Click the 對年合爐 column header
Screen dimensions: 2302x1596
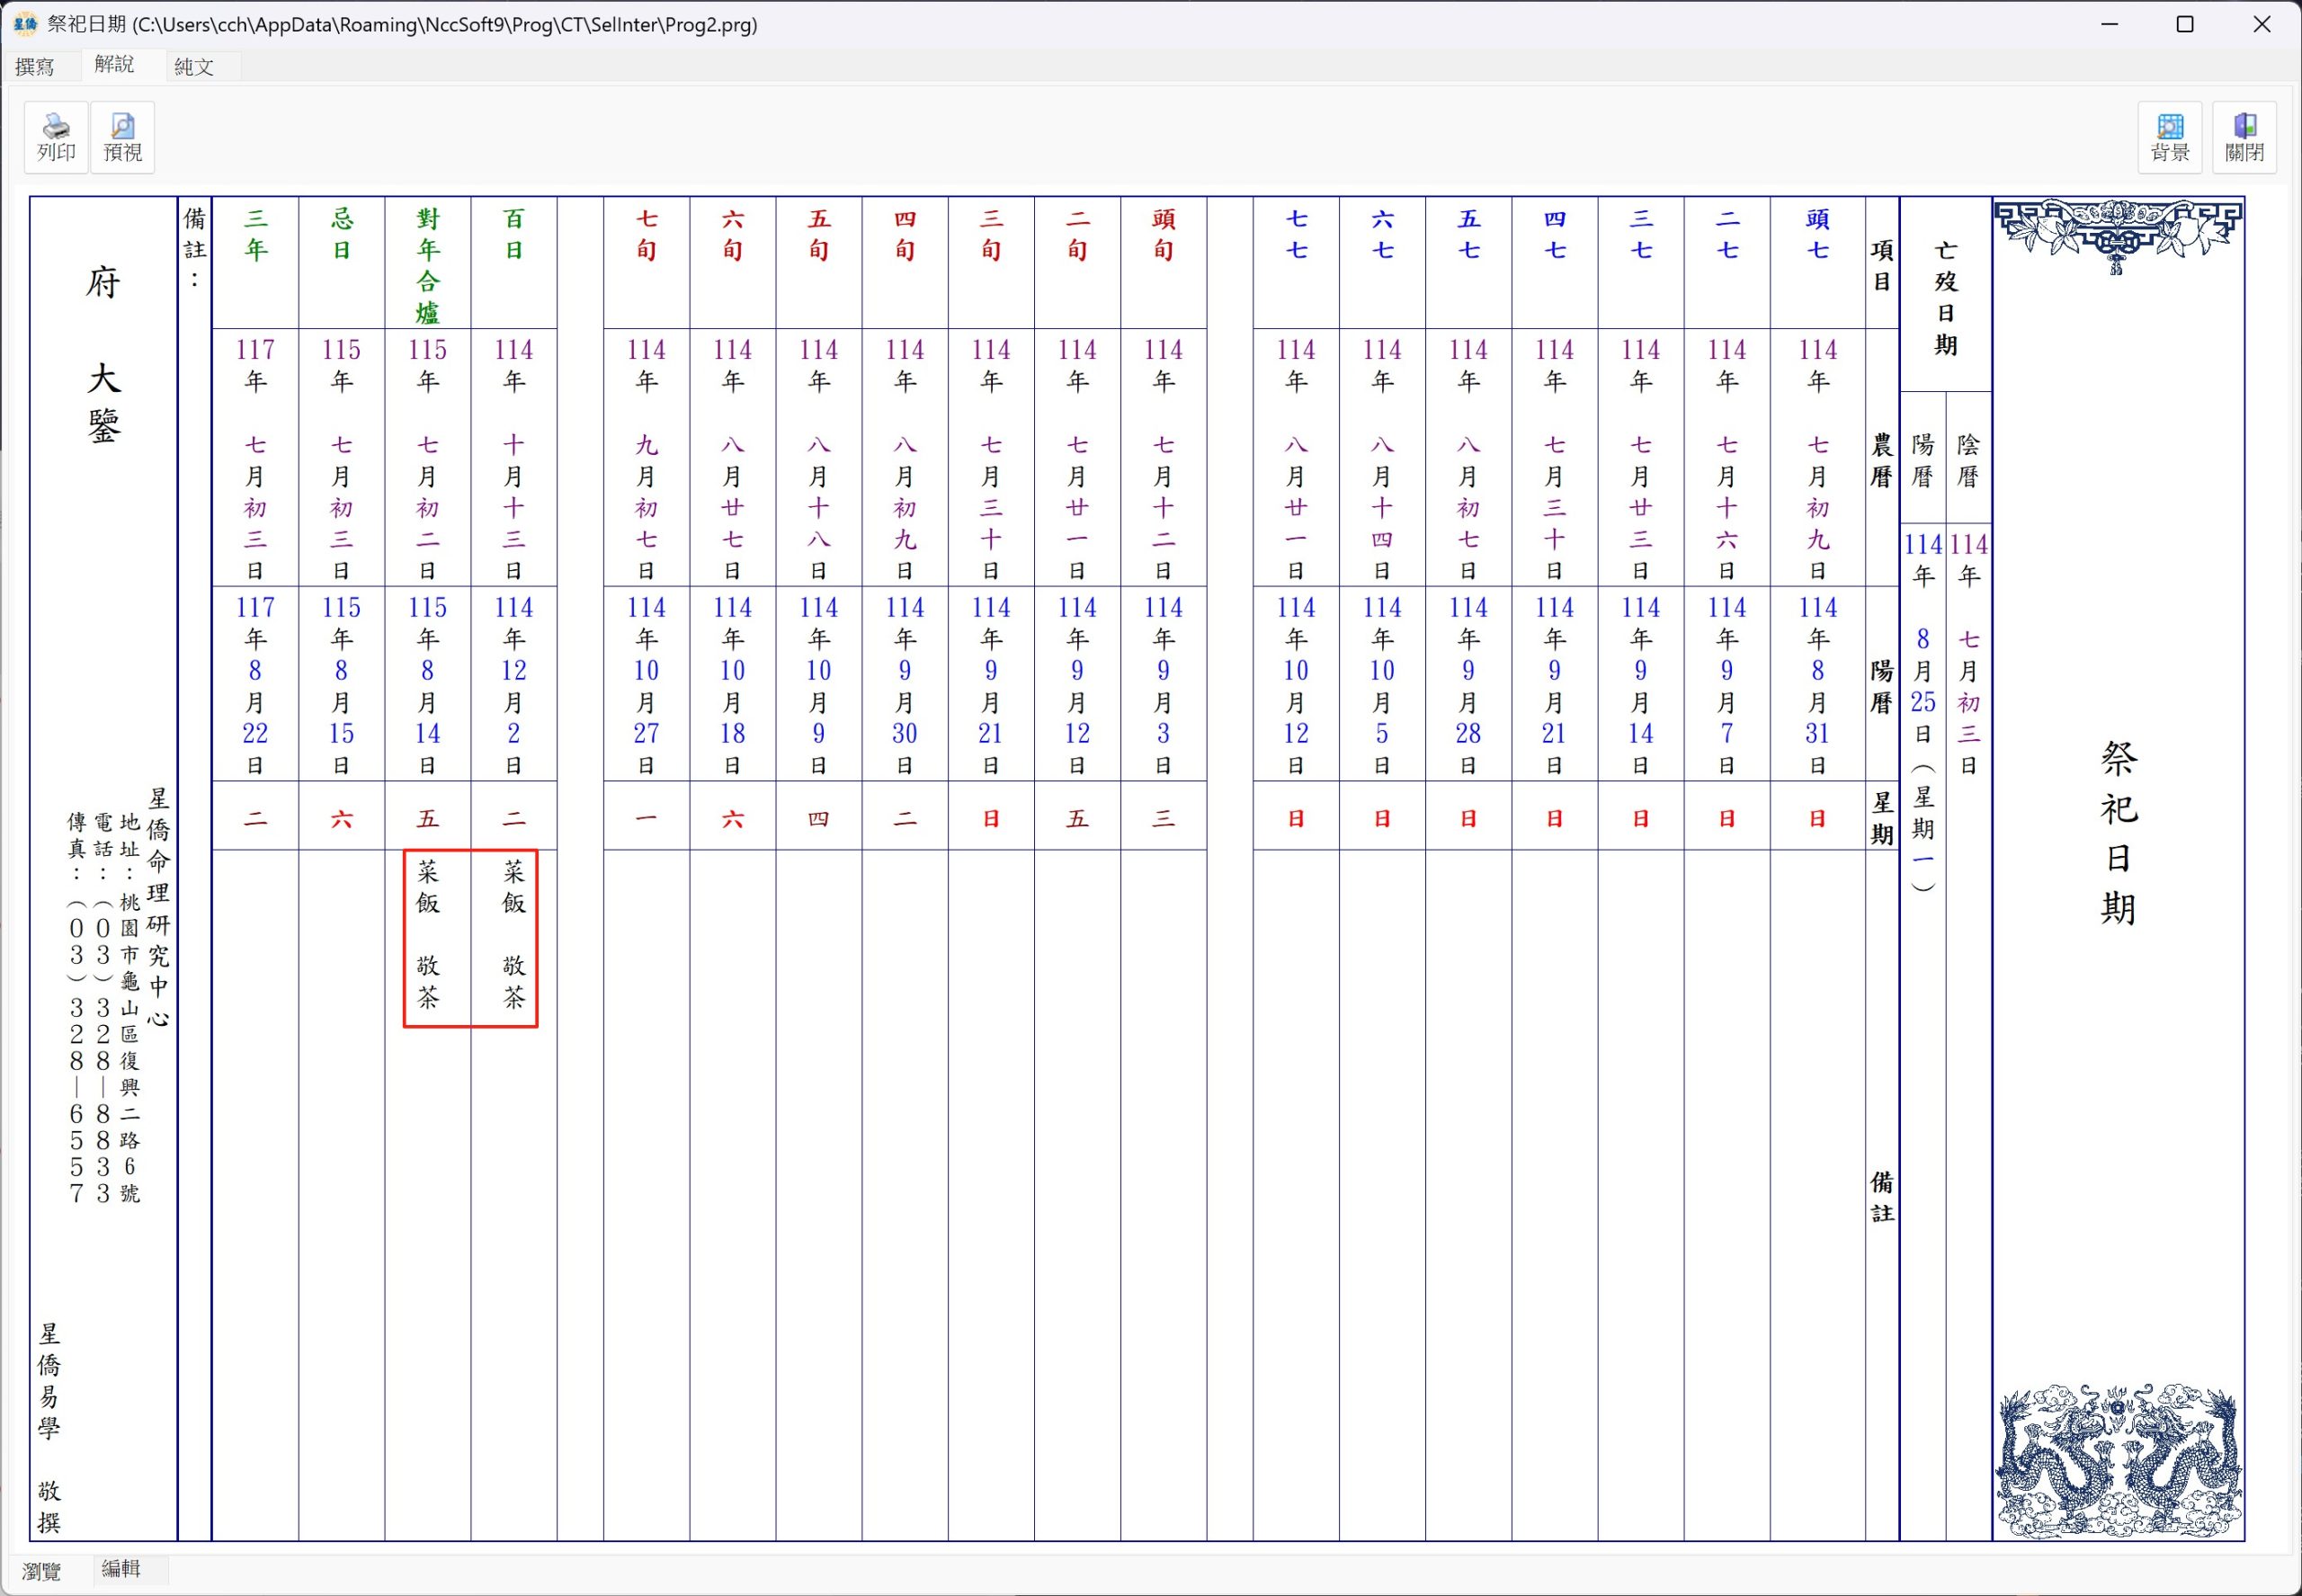(427, 264)
